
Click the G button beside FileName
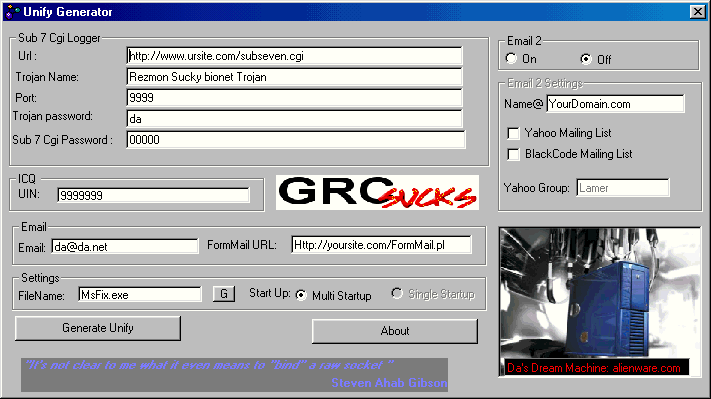[224, 294]
